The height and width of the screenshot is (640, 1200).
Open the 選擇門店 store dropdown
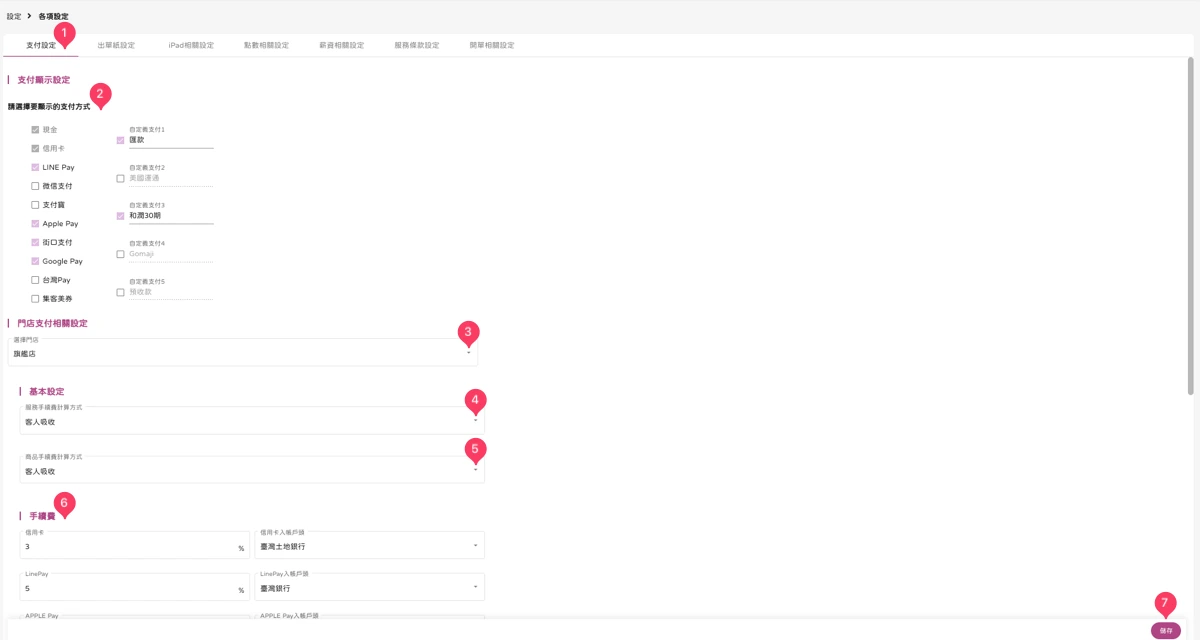point(243,352)
